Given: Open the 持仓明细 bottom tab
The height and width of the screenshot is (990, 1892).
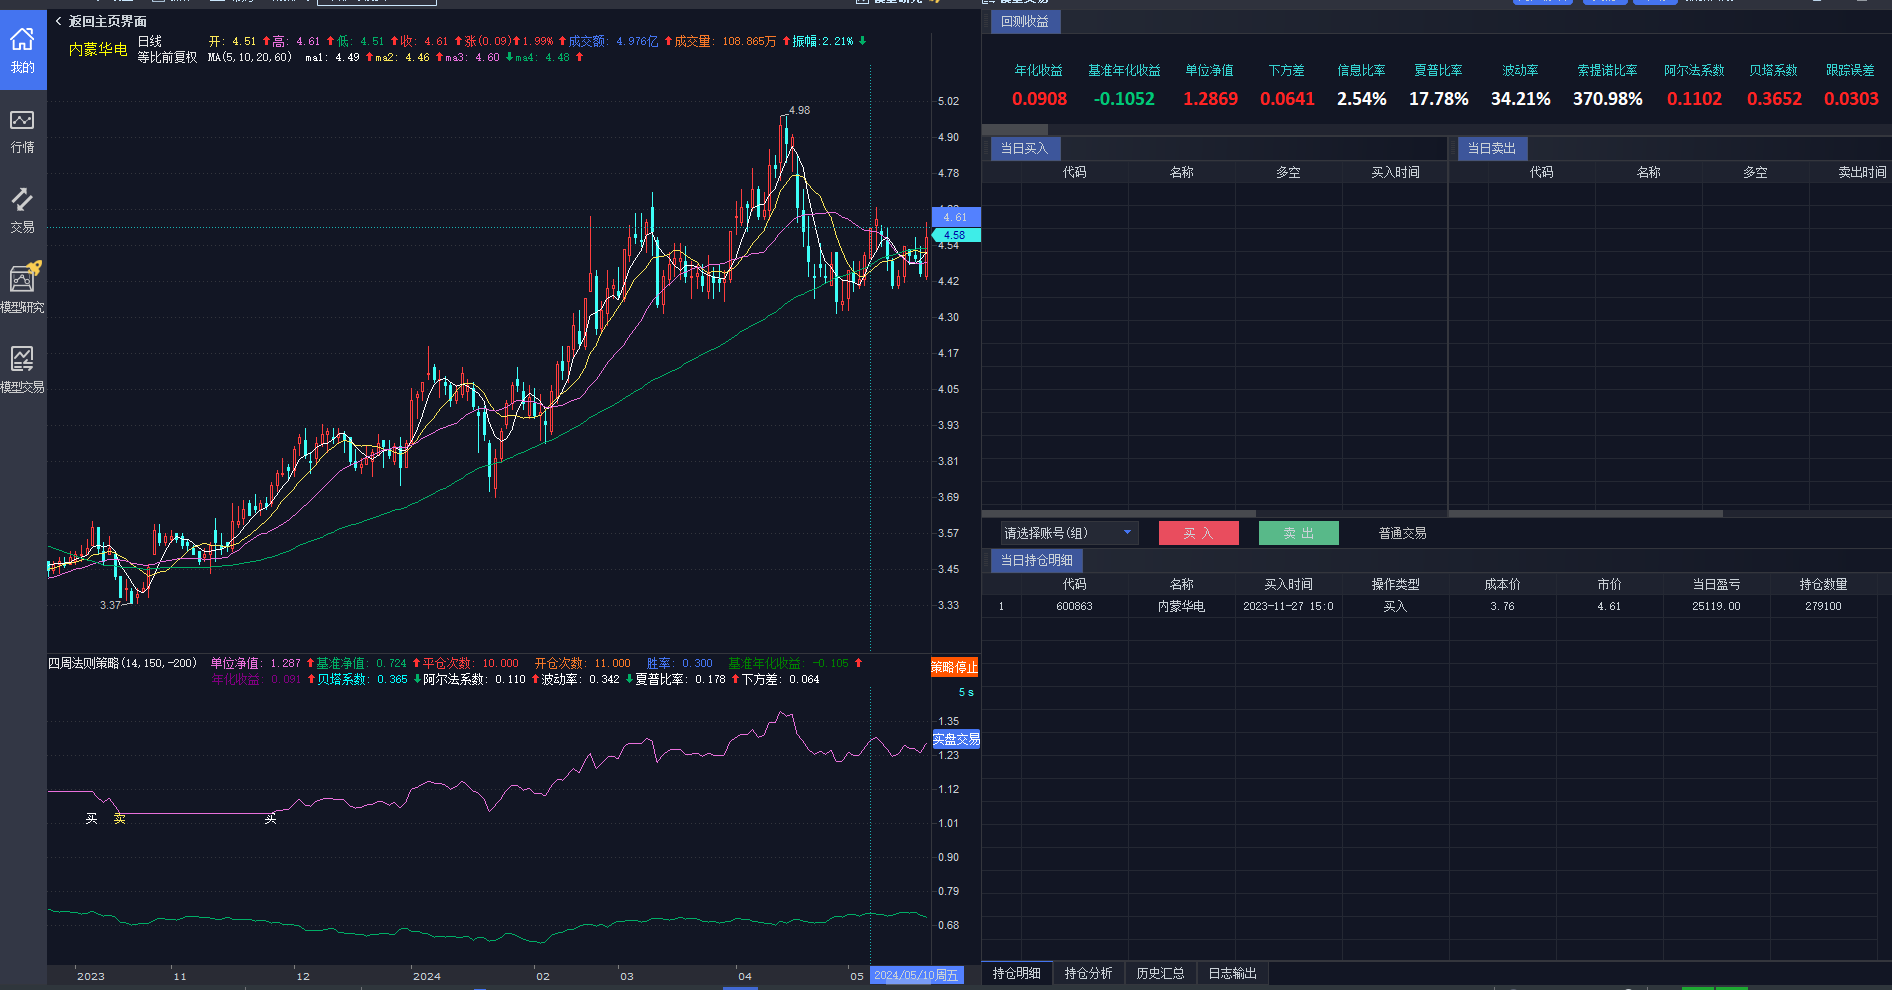Looking at the screenshot, I should pyautogui.click(x=1016, y=973).
